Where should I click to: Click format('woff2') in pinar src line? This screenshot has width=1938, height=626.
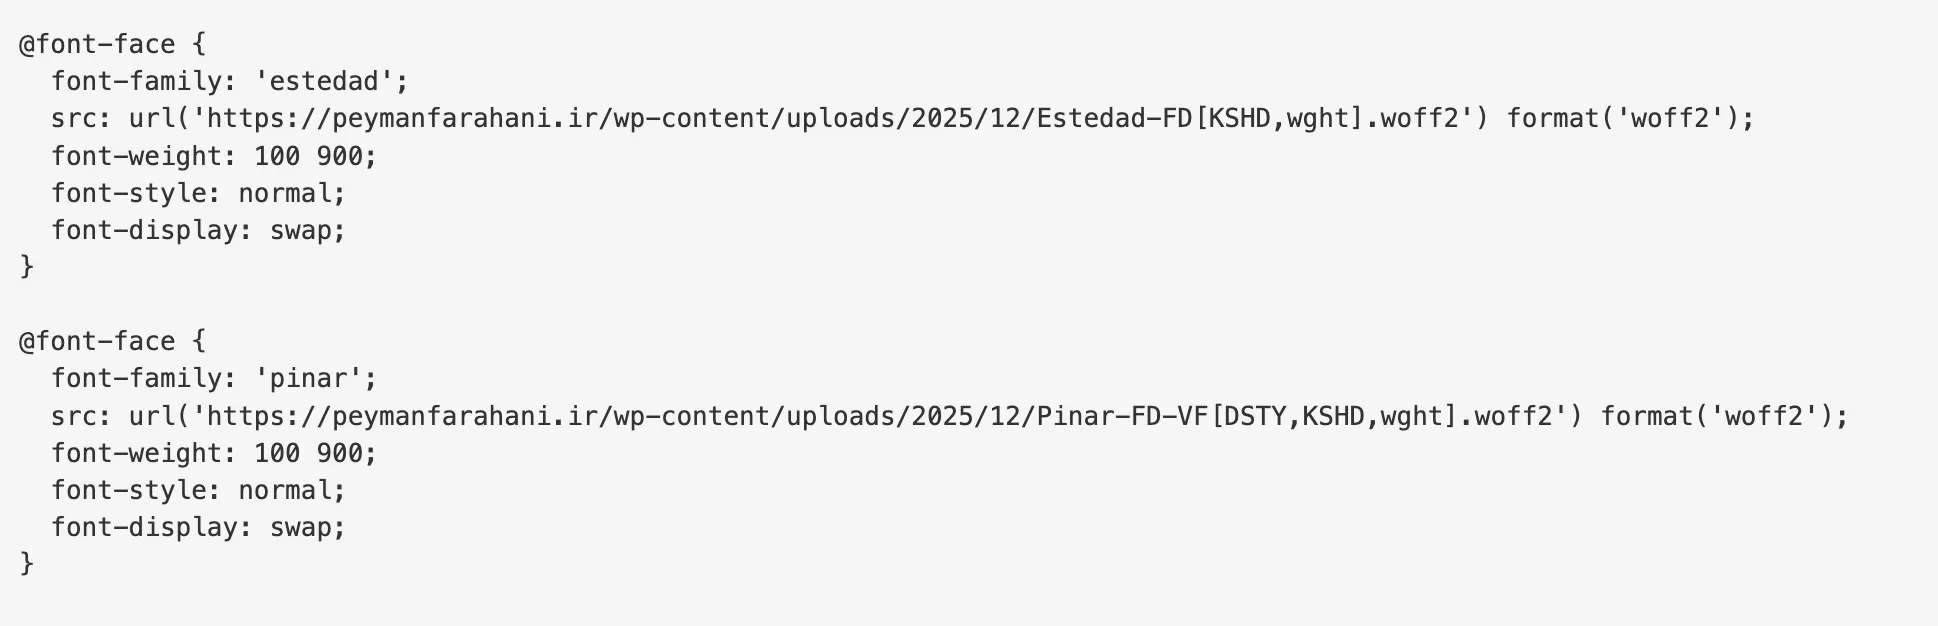tap(1716, 416)
